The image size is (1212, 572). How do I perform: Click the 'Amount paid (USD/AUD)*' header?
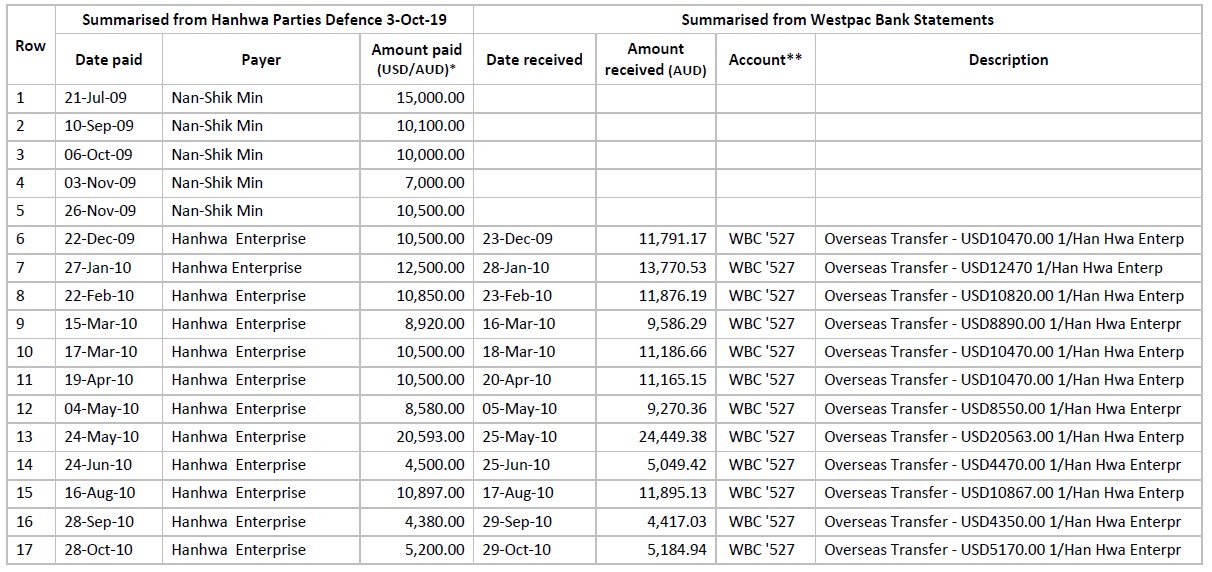tap(417, 60)
